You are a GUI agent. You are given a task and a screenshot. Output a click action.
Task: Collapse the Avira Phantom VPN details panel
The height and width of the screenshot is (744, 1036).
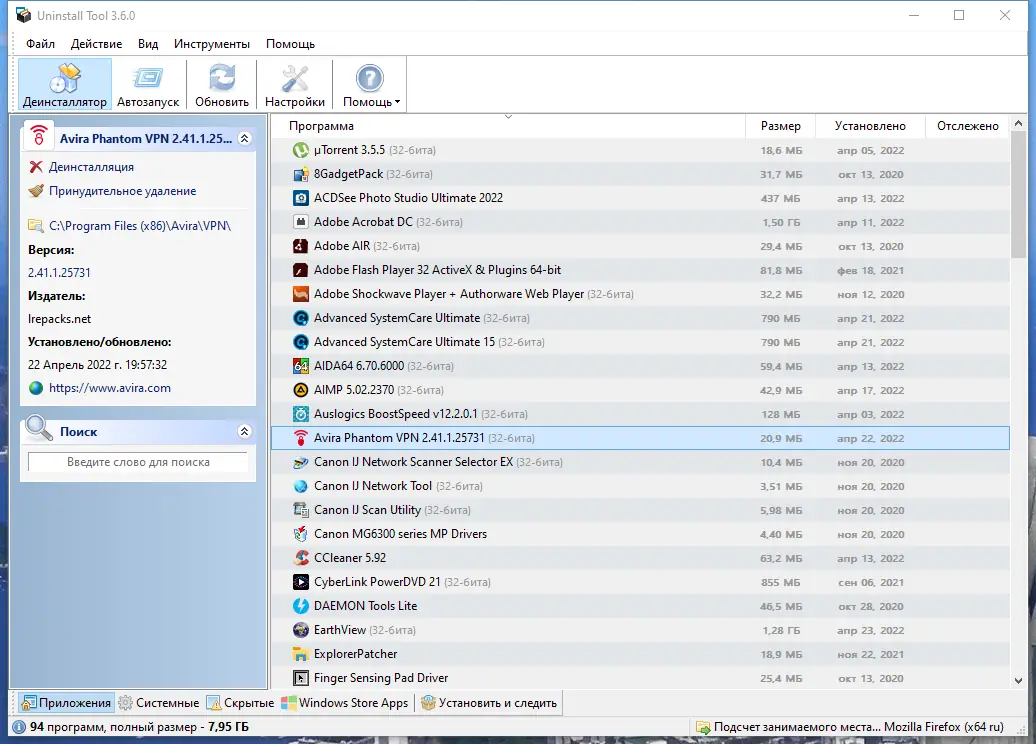pos(246,137)
